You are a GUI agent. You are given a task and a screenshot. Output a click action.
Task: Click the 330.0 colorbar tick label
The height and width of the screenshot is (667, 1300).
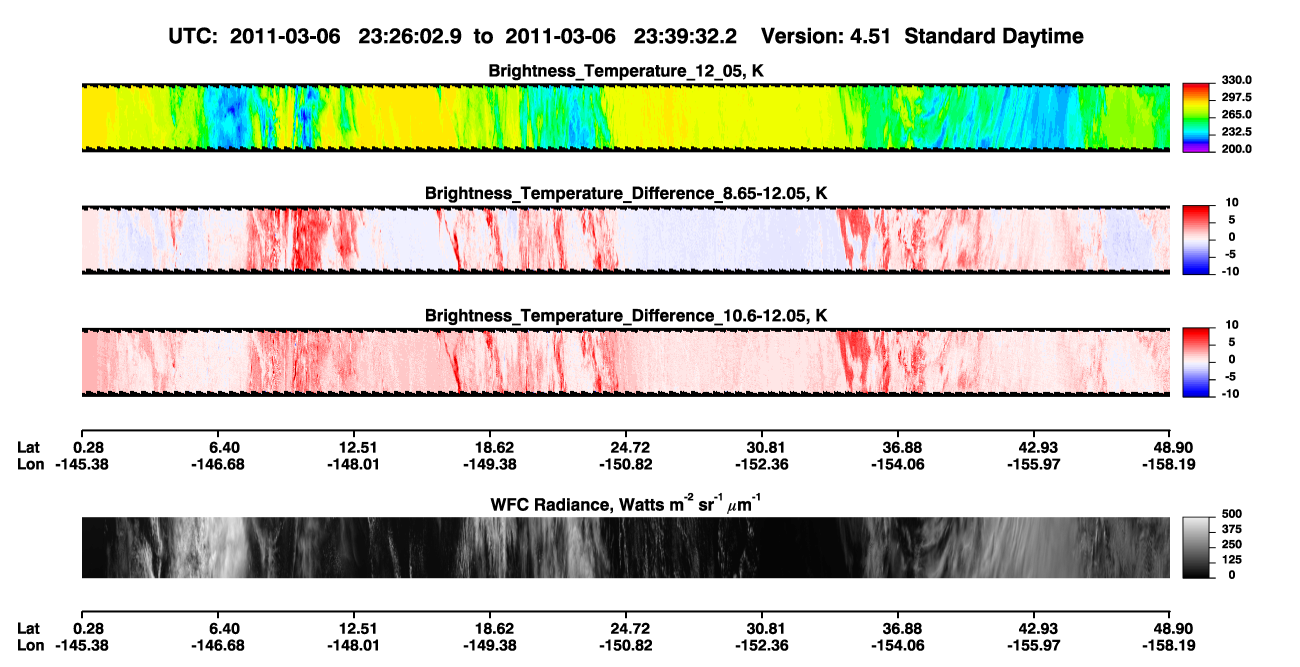pos(1237,80)
